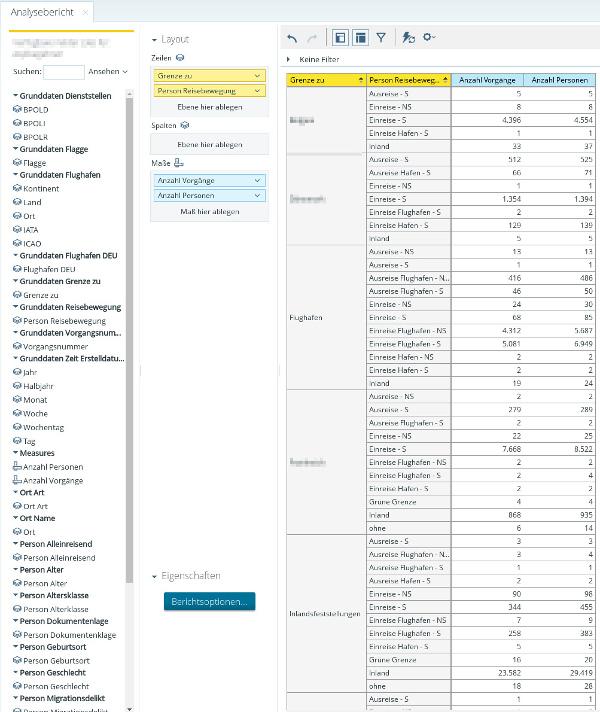Select the Anzahl Vorgänge column header

tap(487, 80)
